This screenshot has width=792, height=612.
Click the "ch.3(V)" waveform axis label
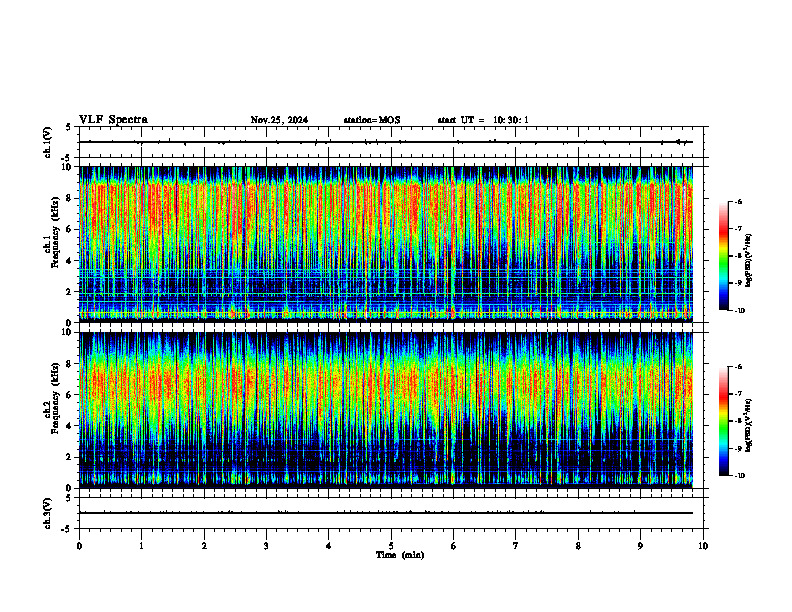[x=47, y=513]
